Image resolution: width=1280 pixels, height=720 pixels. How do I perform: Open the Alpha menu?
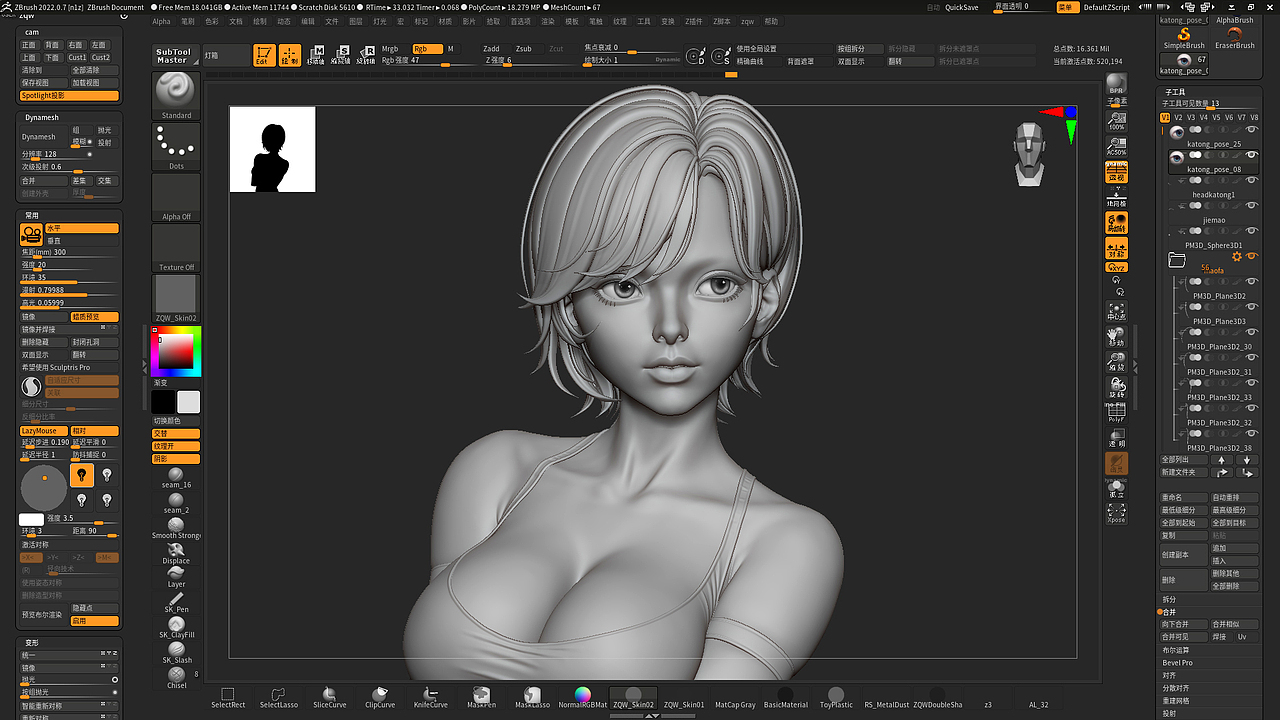[161, 20]
